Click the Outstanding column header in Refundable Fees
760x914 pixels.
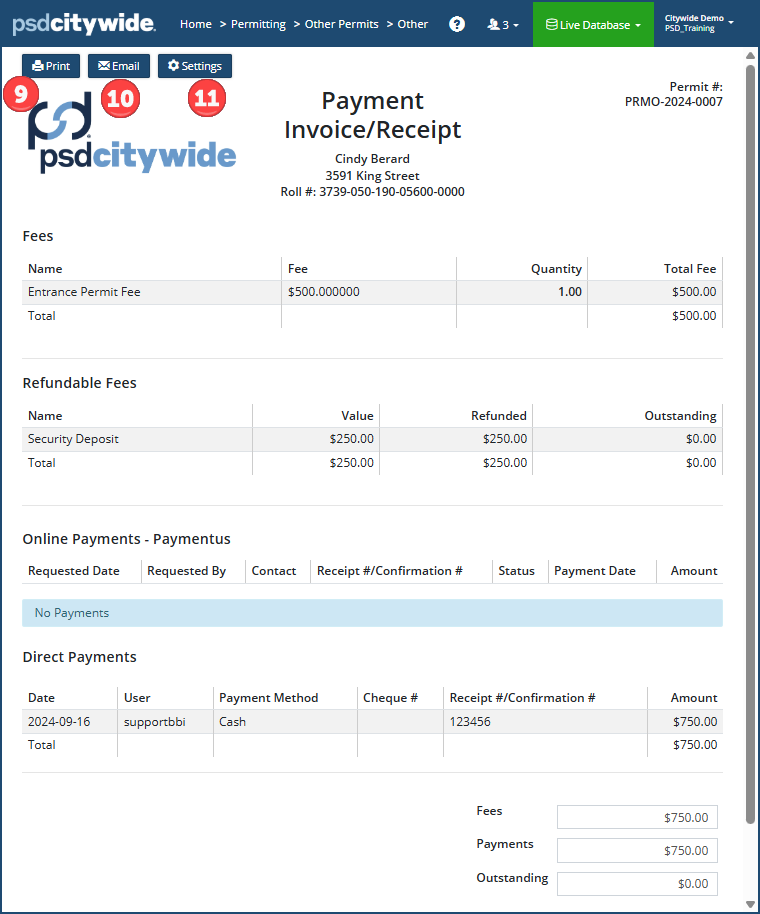[680, 416]
